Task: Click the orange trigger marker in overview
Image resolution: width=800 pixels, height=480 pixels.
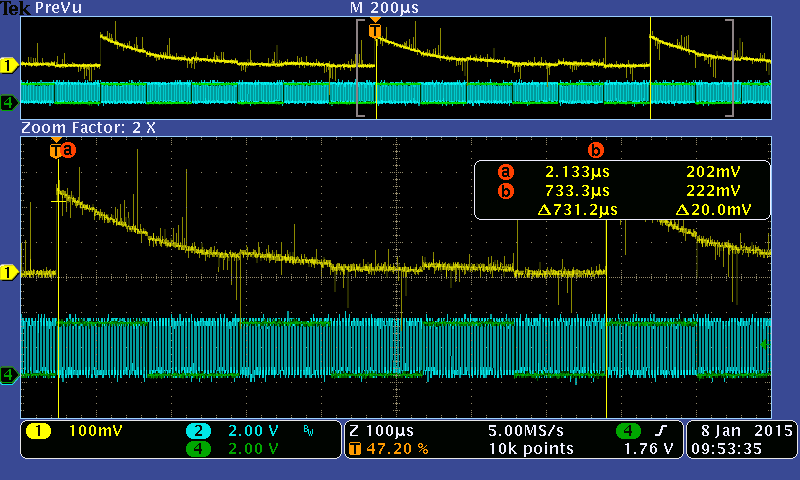Action: click(x=375, y=29)
